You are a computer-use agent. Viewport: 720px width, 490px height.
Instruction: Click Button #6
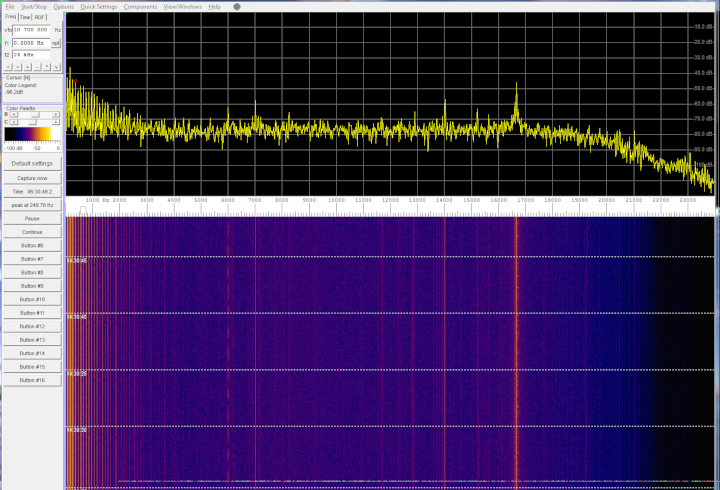(x=32, y=246)
